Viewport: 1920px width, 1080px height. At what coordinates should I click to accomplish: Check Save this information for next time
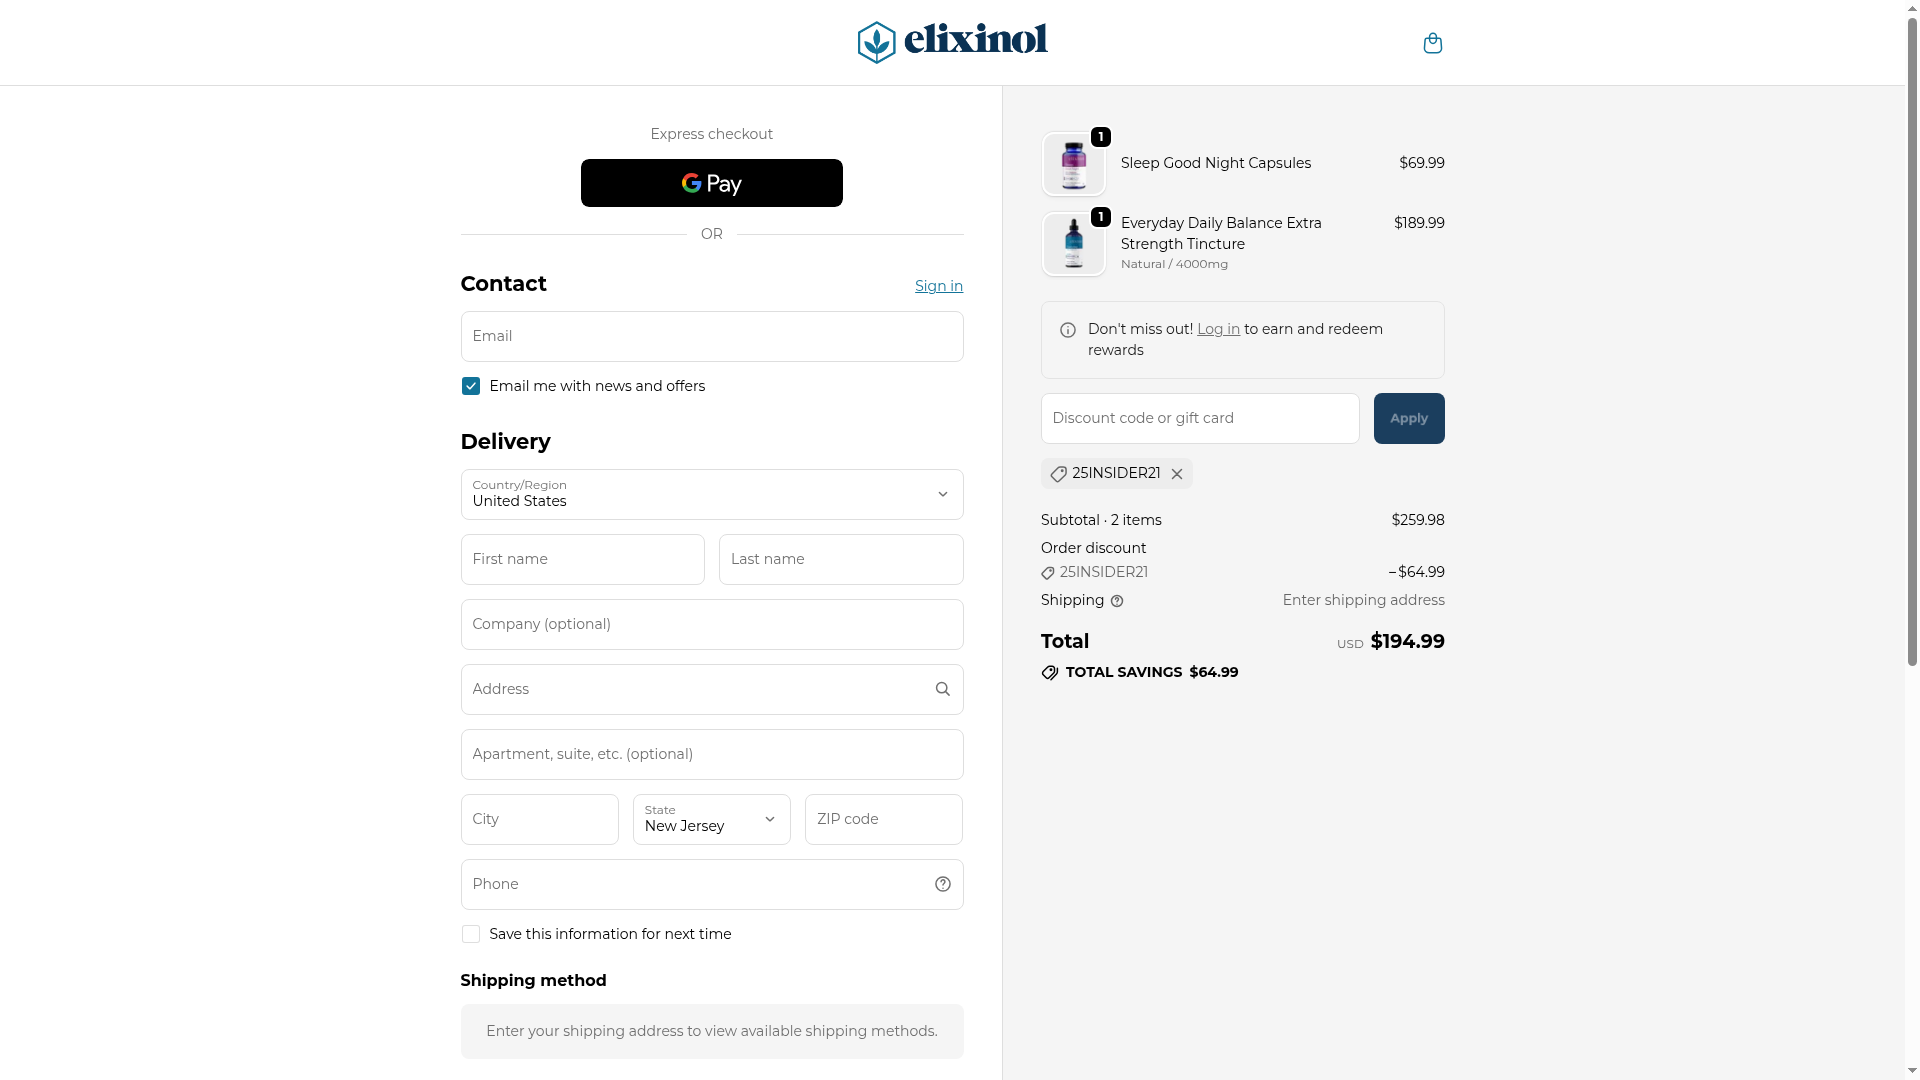point(471,934)
